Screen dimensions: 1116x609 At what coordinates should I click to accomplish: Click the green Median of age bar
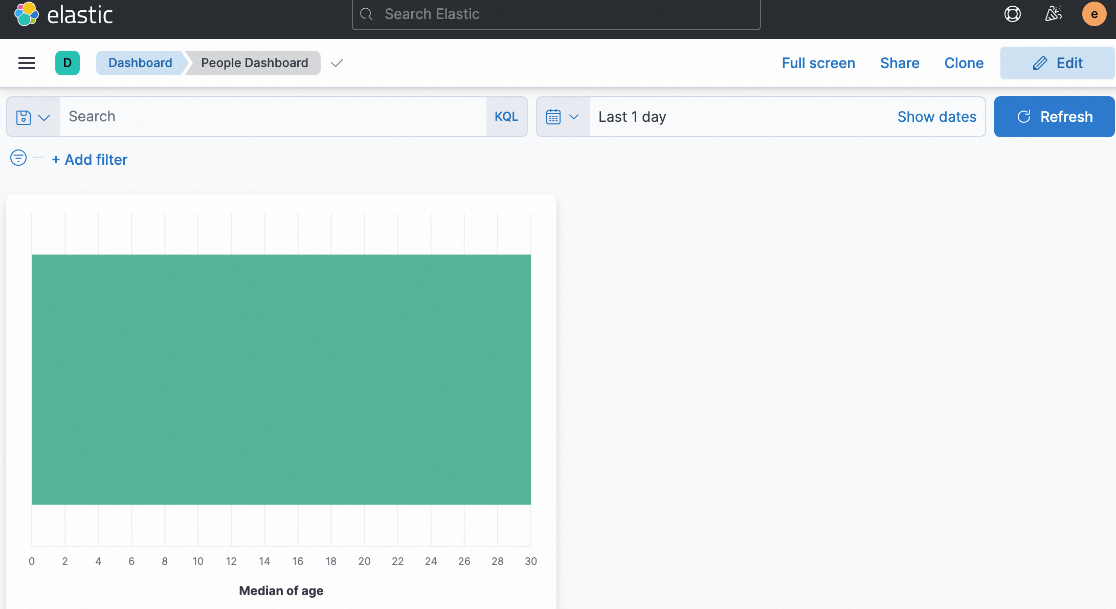pos(281,380)
